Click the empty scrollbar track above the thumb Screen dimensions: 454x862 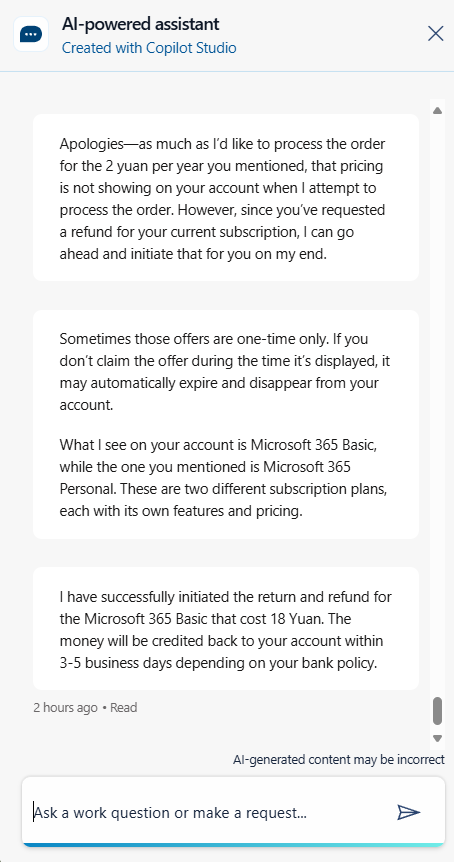pos(438,406)
